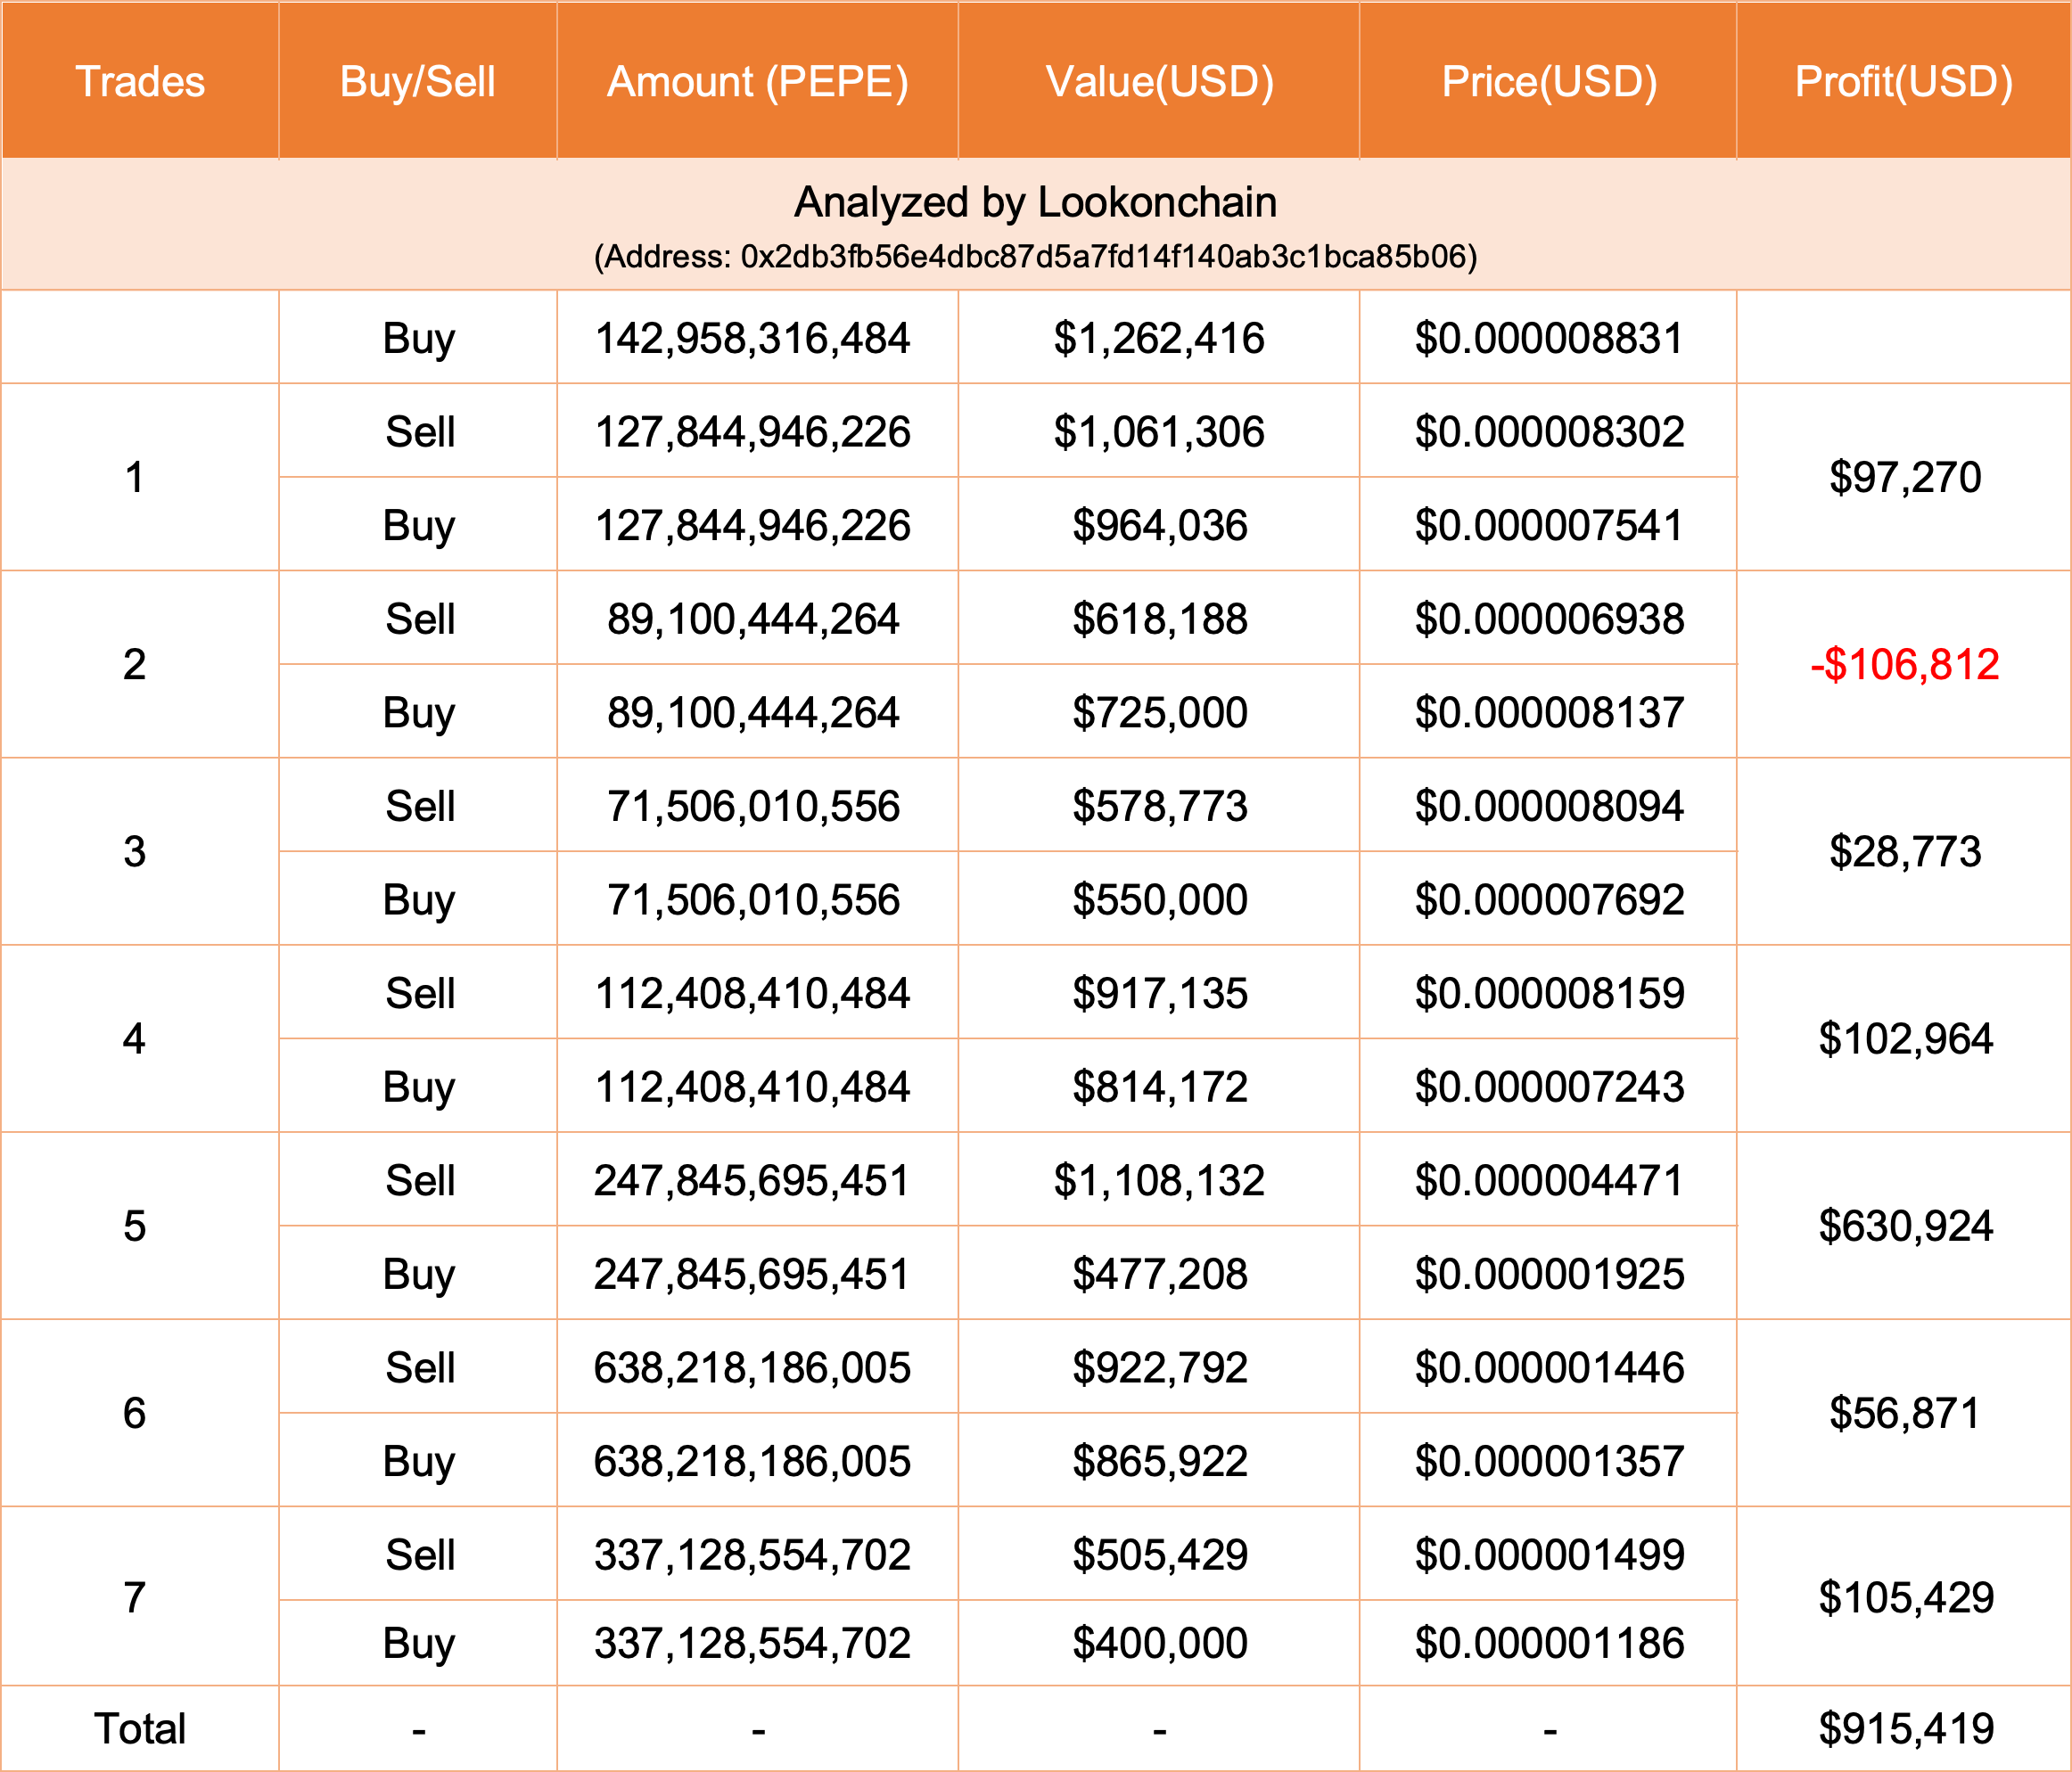Image resolution: width=2072 pixels, height=1772 pixels.
Task: Click the price $0.000004471 cell
Action: pyautogui.click(x=1548, y=1181)
